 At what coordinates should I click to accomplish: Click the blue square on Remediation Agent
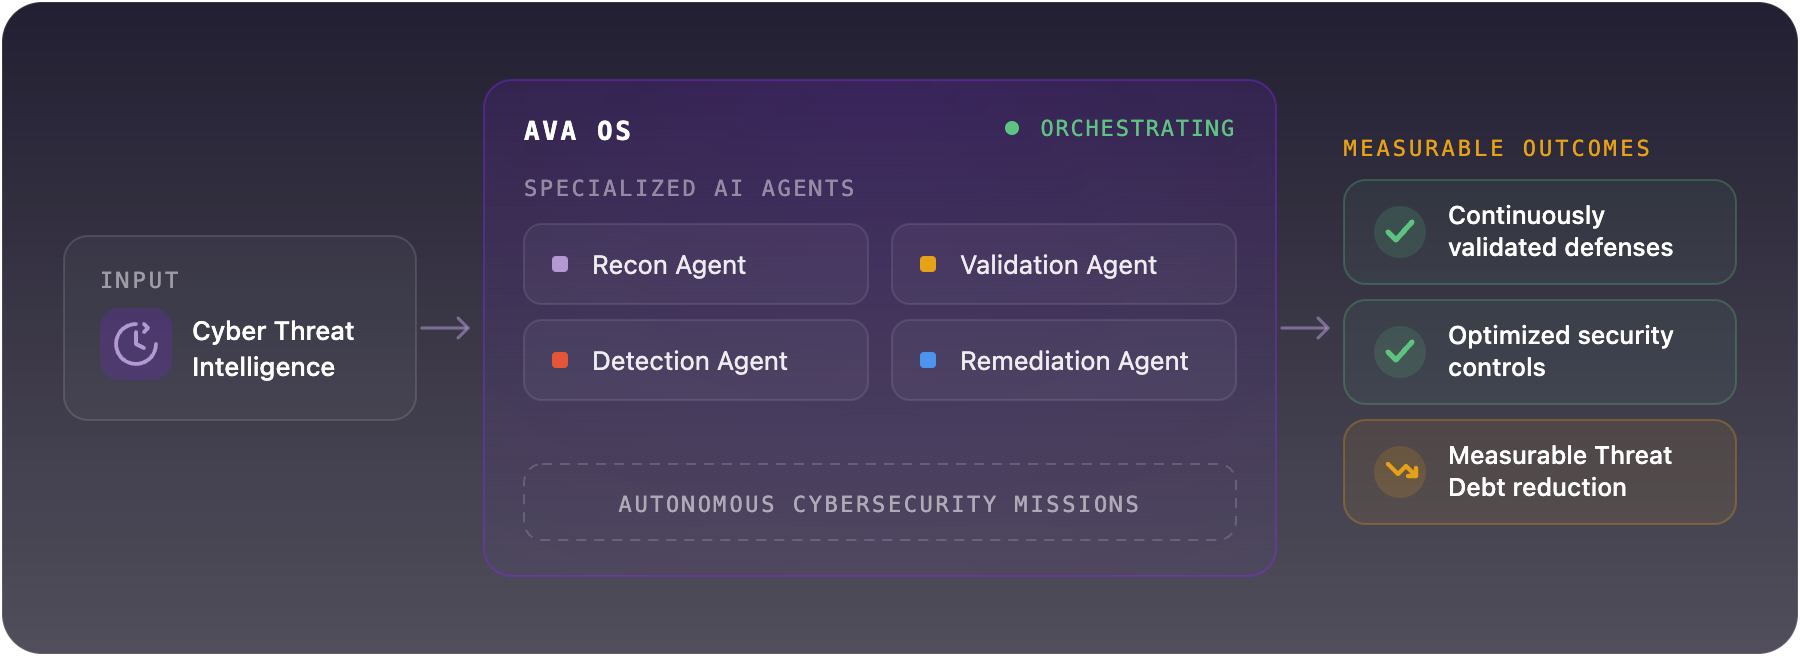[x=928, y=360]
